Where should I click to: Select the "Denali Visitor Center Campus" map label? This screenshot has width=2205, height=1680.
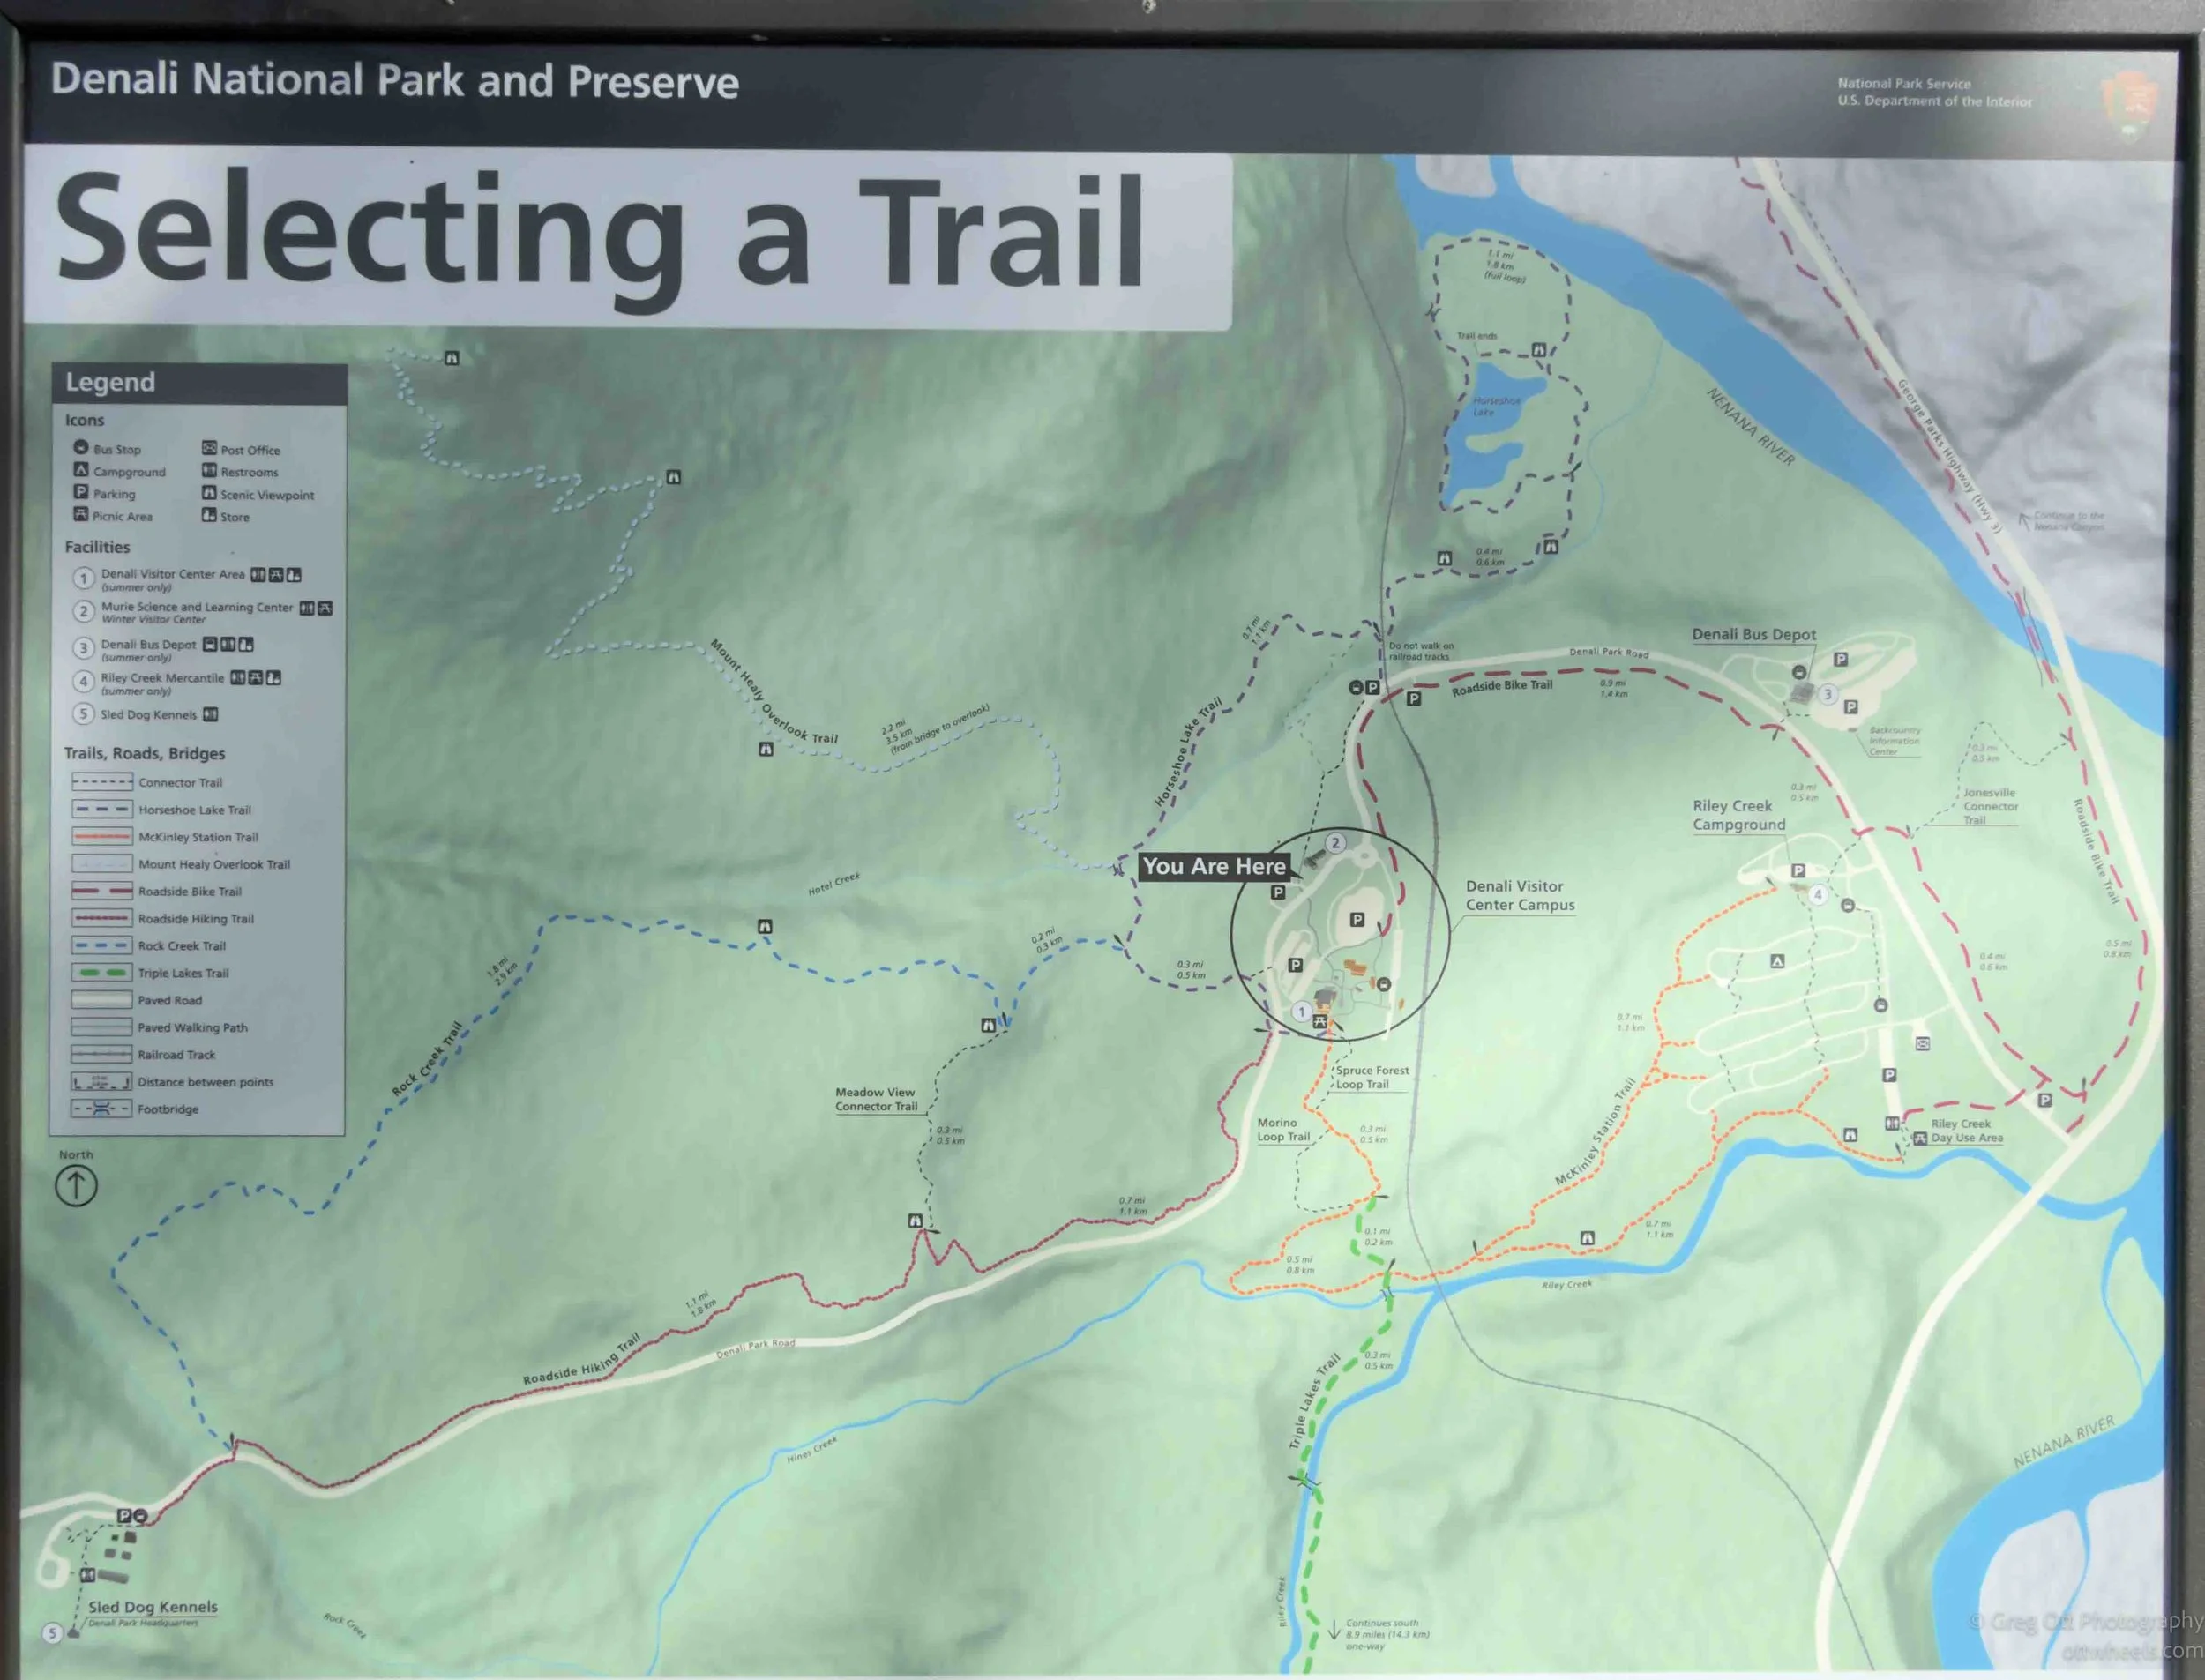point(1520,895)
